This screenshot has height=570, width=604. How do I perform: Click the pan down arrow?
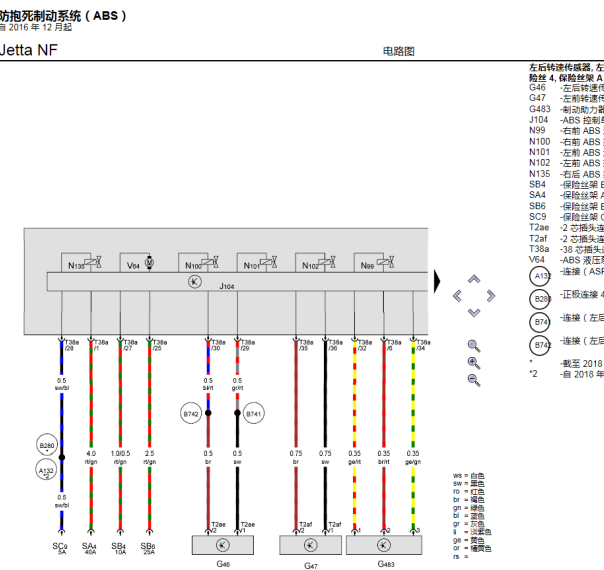point(474,312)
